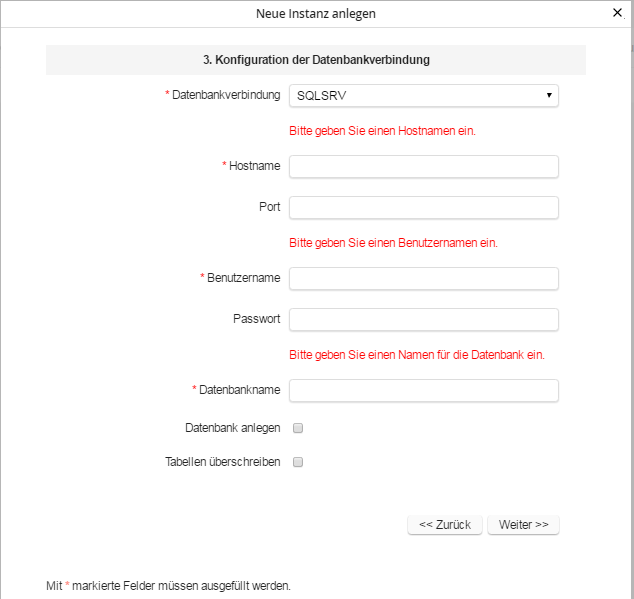This screenshot has height=599, width=634.
Task: Click the vertical scrollbar of the dialog
Action: click(x=630, y=300)
